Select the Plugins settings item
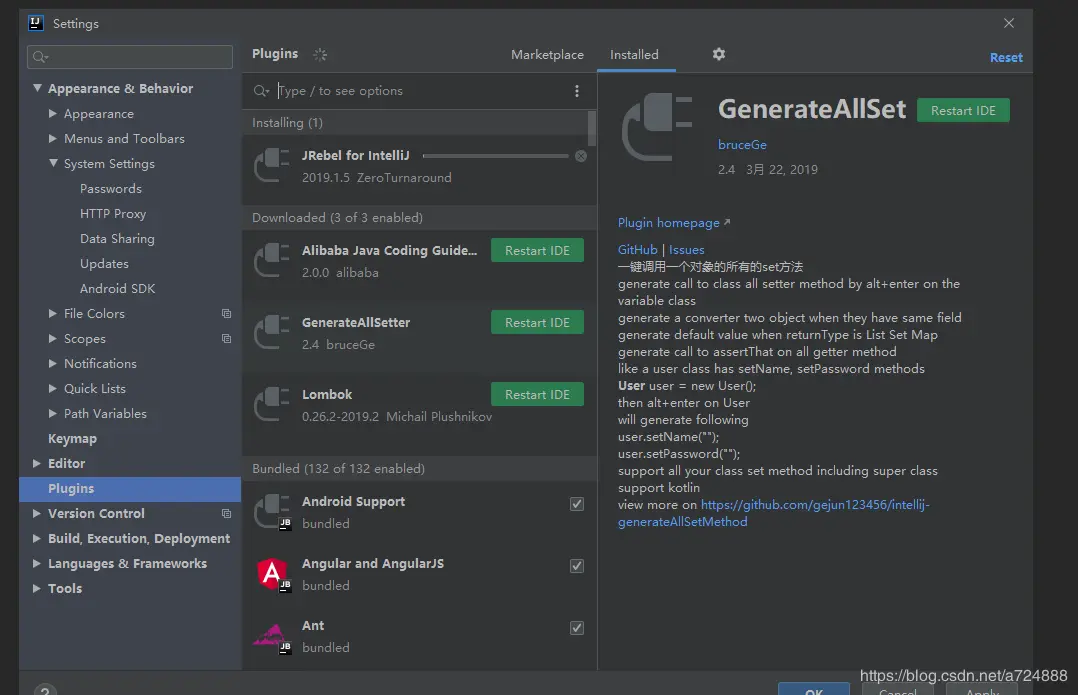This screenshot has width=1078, height=695. pyautogui.click(x=130, y=489)
